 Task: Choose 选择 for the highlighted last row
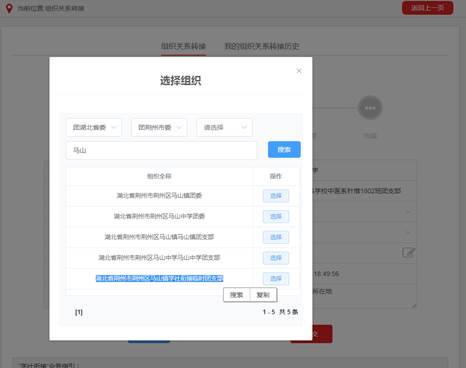tap(276, 278)
